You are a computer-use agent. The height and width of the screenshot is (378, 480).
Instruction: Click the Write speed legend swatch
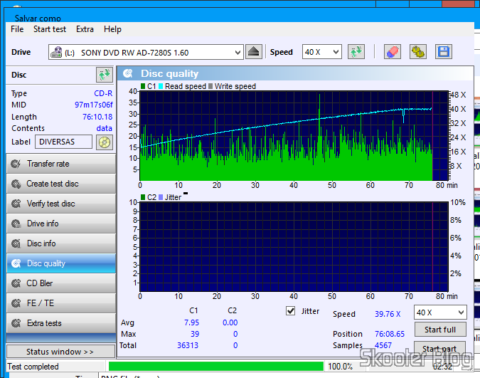[x=211, y=86]
